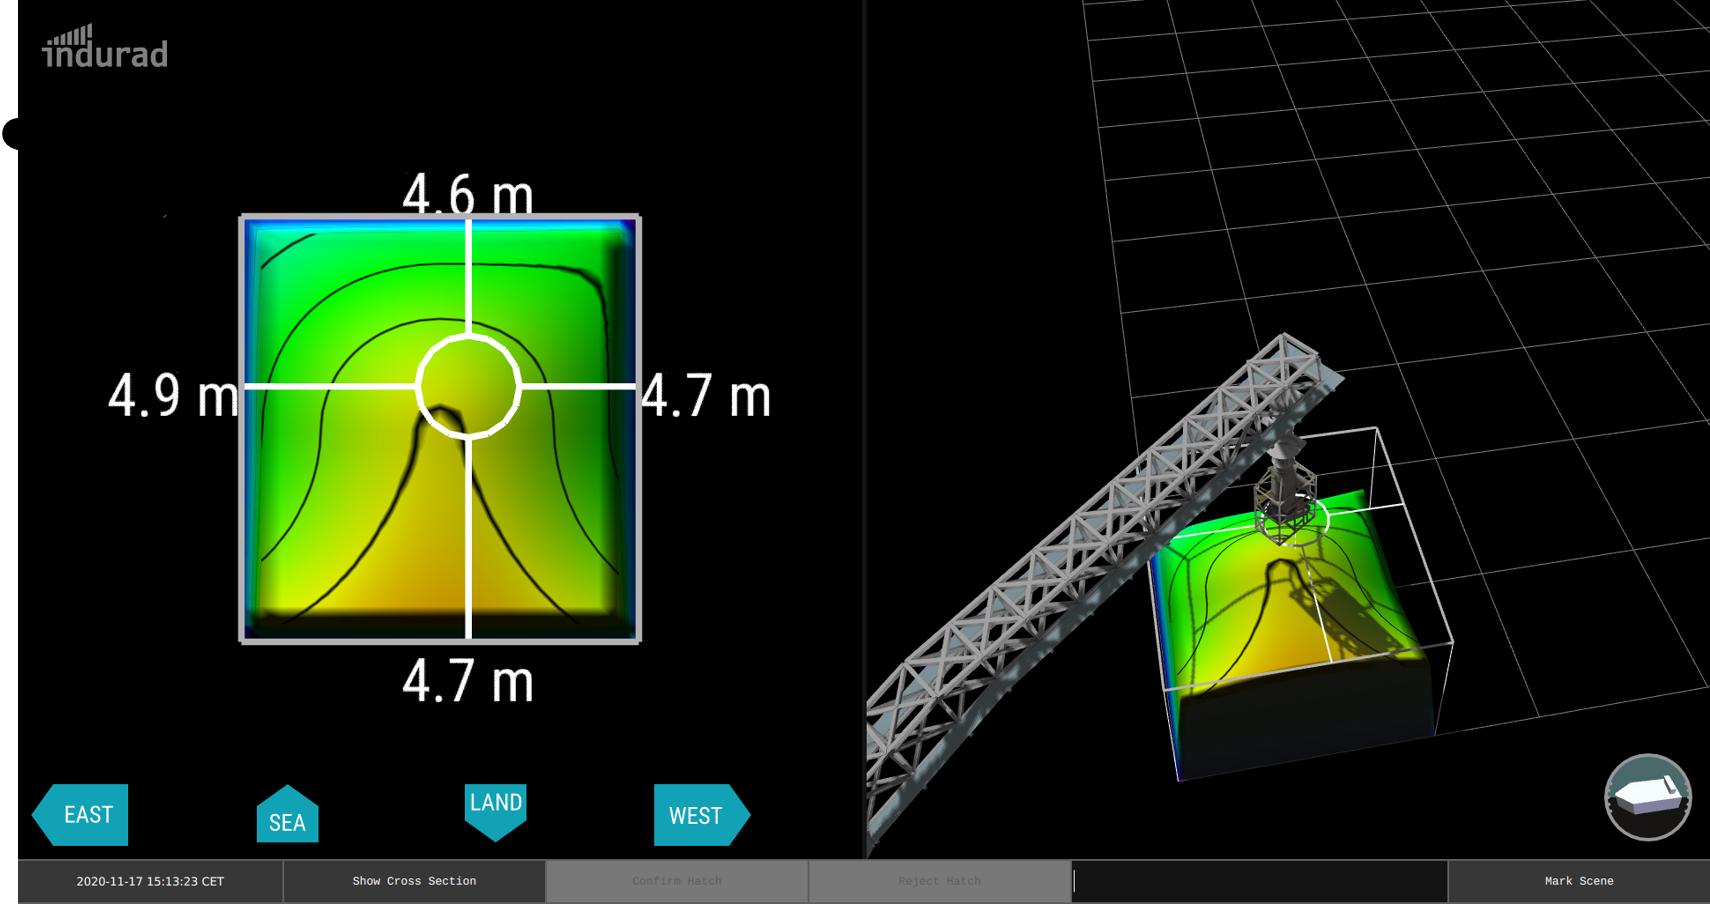
Task: Click the Reject Hatch button
Action: [x=939, y=881]
